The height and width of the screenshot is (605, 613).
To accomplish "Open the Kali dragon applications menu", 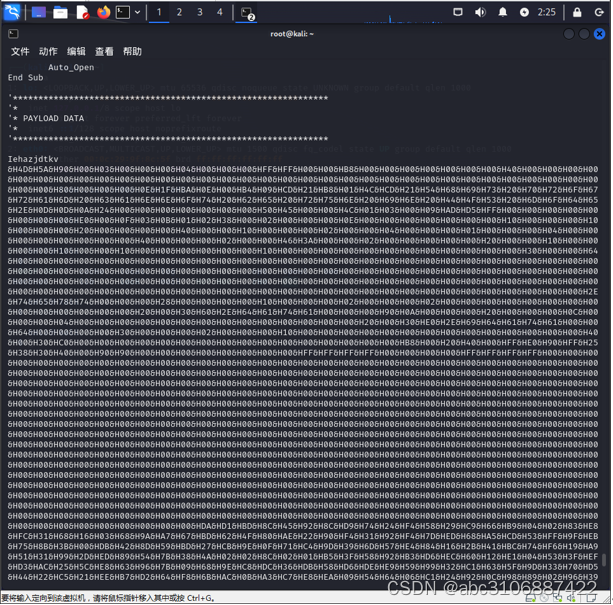I will [12, 12].
